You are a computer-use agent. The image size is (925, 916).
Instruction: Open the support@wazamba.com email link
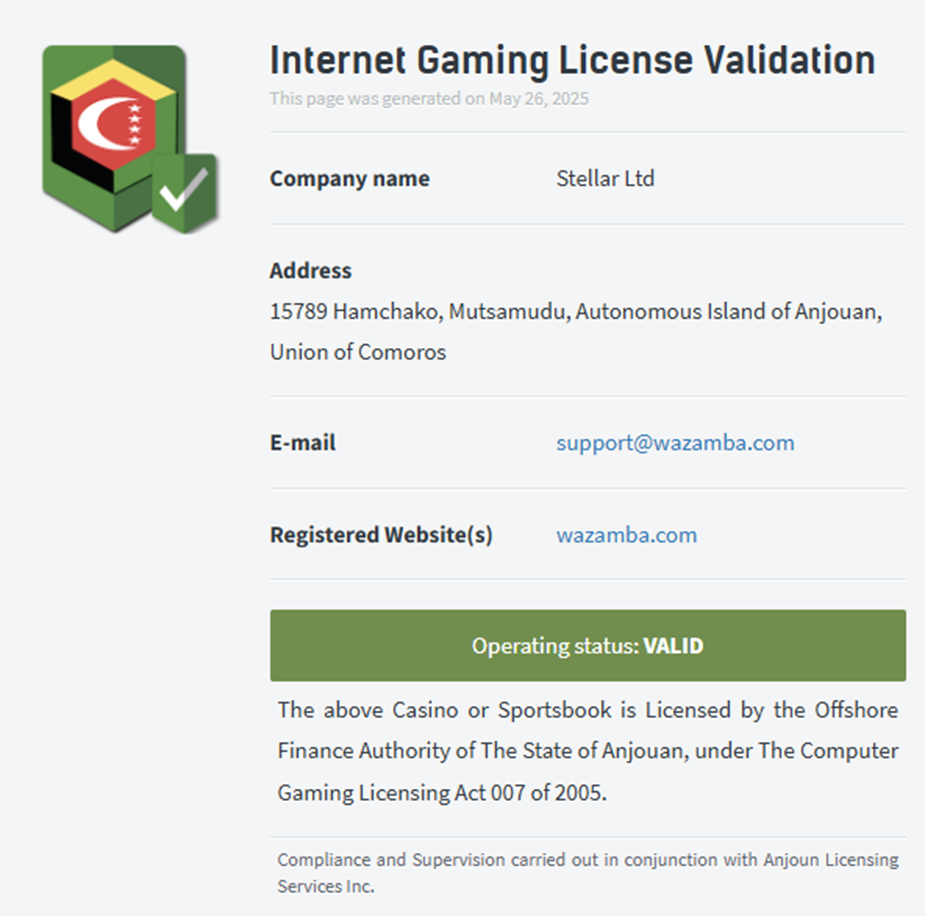pos(675,442)
